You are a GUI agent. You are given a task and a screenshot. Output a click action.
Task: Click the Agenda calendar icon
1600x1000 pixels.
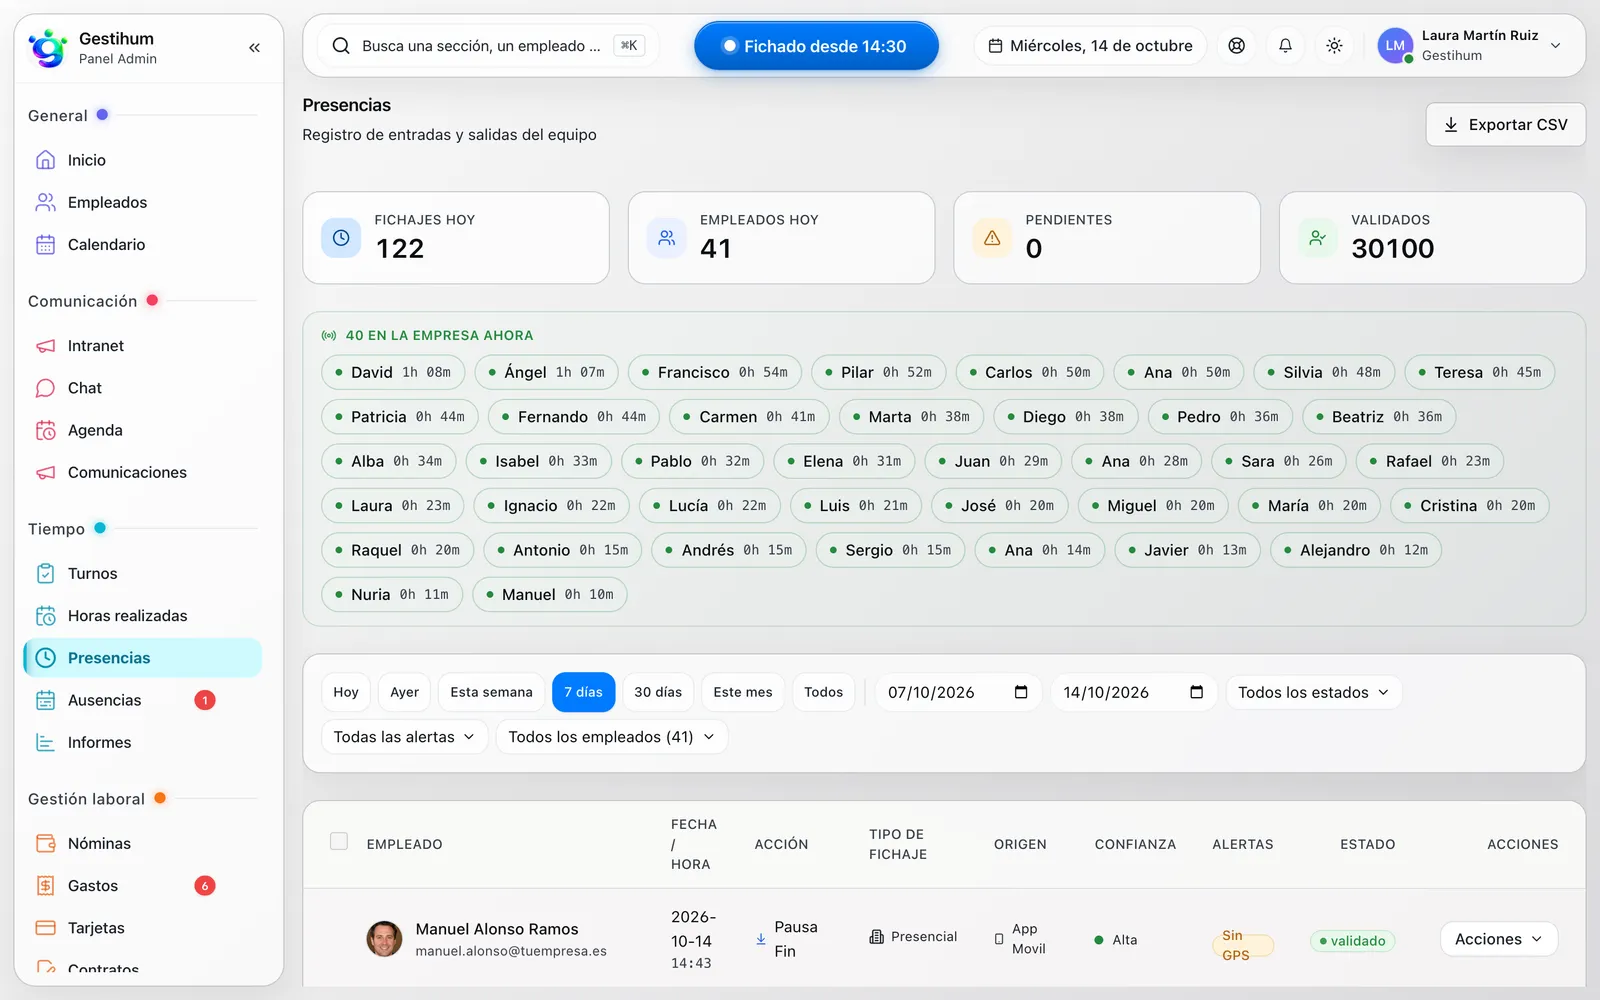pos(45,430)
